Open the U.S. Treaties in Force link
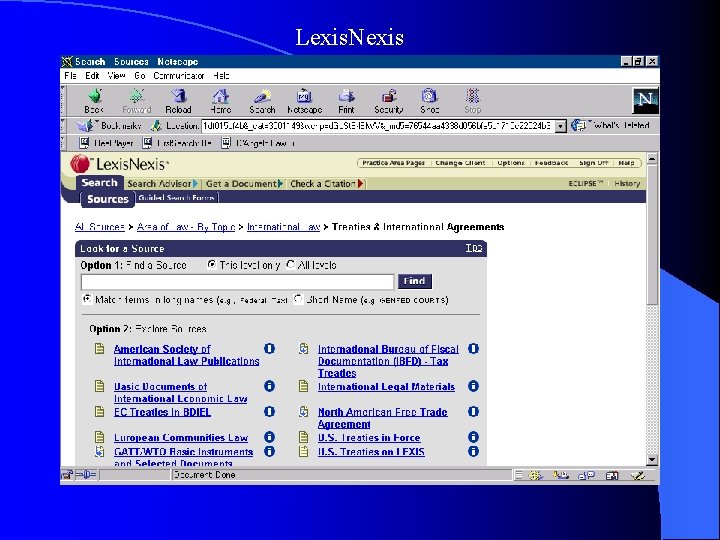The width and height of the screenshot is (720, 540). tap(369, 438)
